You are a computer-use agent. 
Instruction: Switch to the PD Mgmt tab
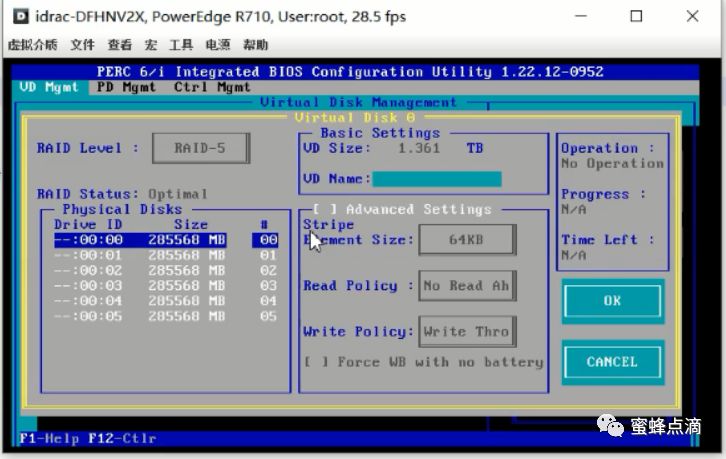tap(126, 87)
